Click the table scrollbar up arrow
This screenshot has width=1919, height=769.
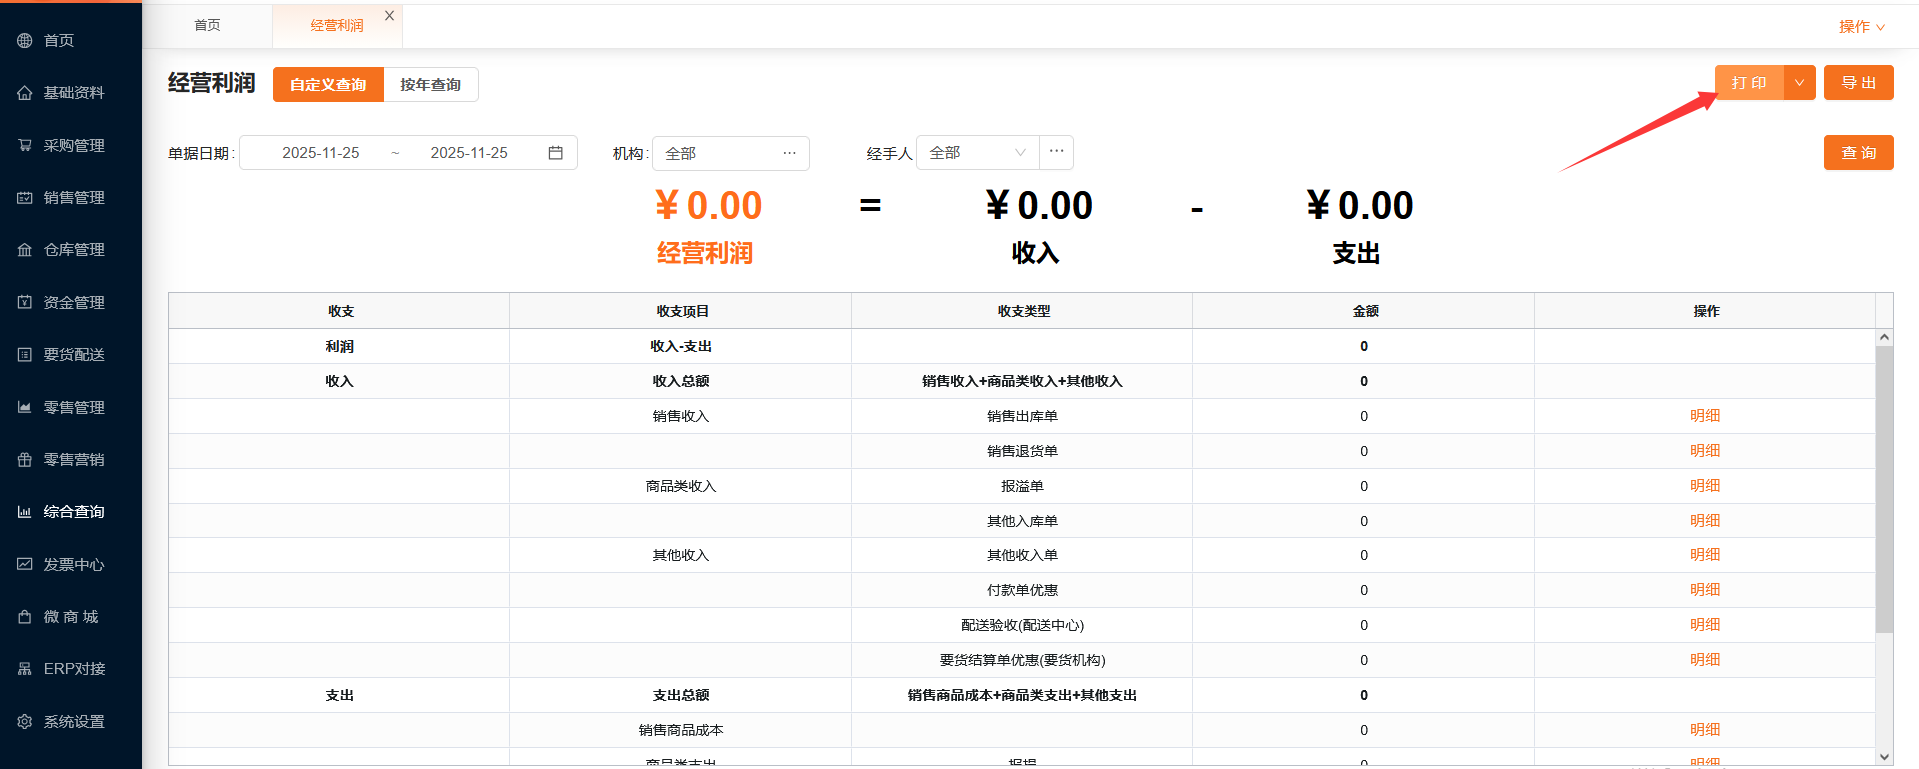coord(1884,338)
